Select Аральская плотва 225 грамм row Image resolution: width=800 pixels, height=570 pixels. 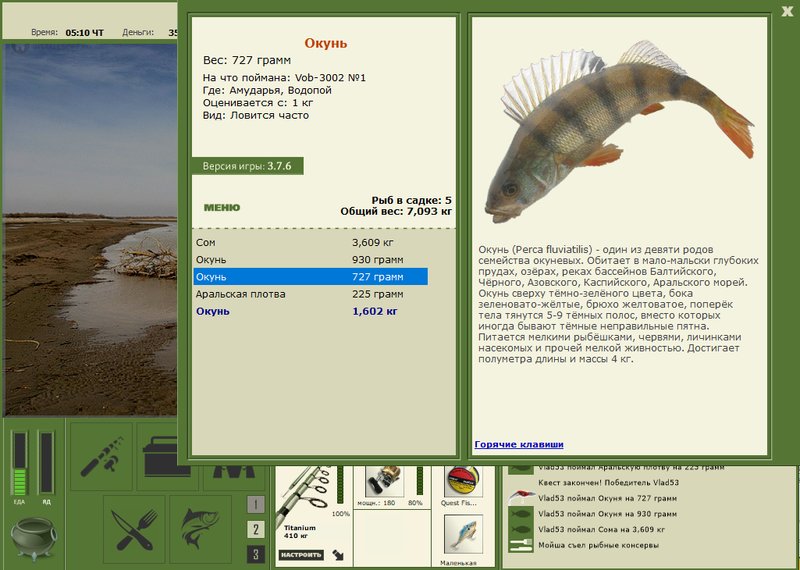click(x=311, y=294)
